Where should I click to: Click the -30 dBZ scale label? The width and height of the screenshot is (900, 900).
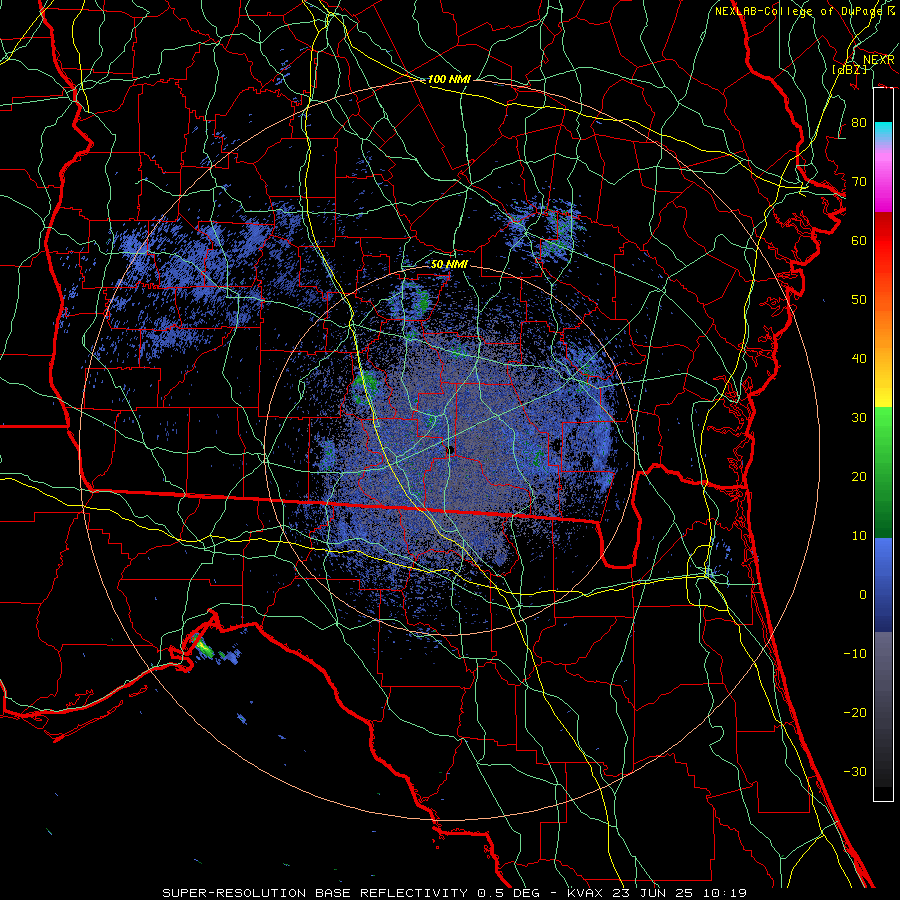[x=855, y=771]
